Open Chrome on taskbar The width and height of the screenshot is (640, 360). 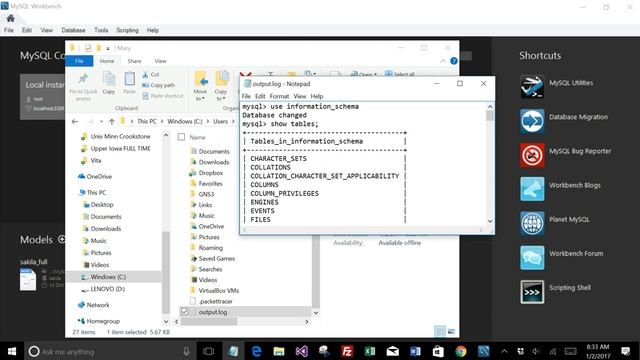[x=461, y=351]
